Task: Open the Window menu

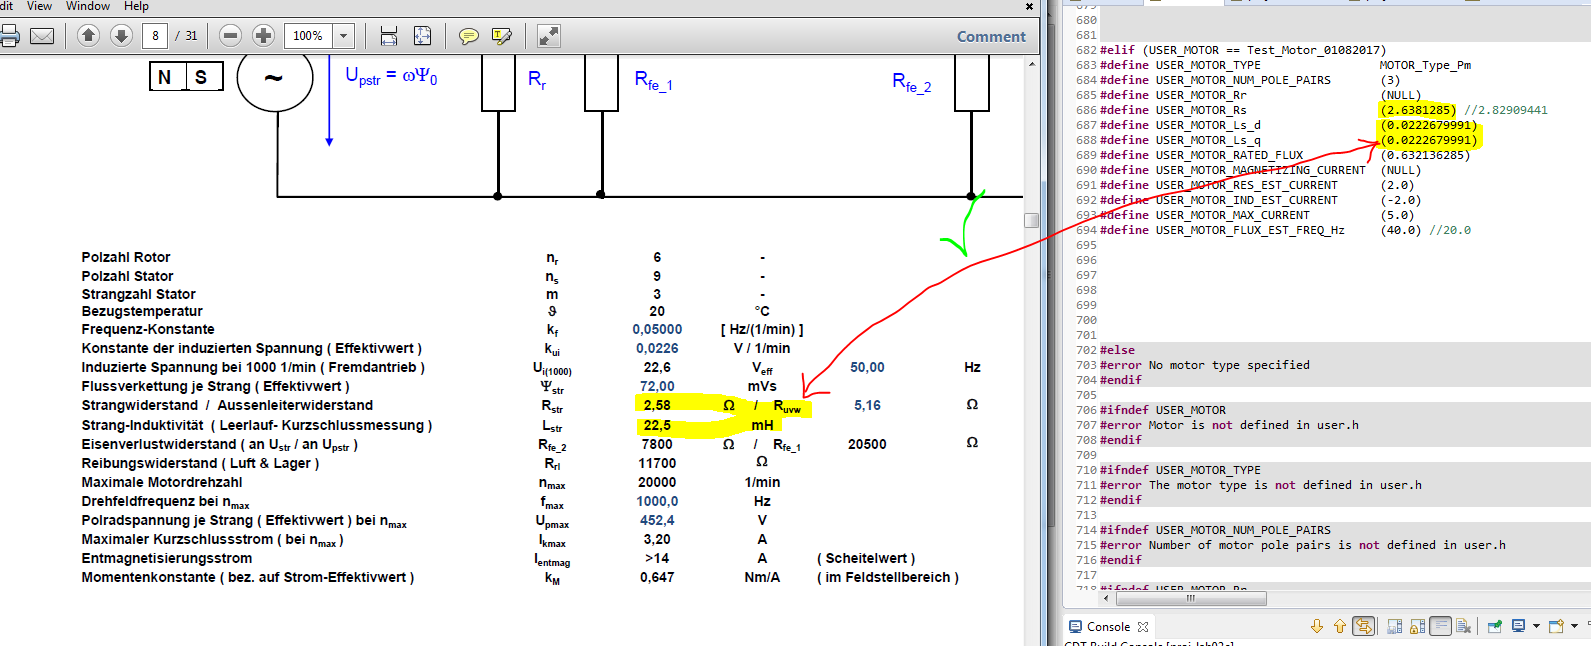Action: click(88, 6)
